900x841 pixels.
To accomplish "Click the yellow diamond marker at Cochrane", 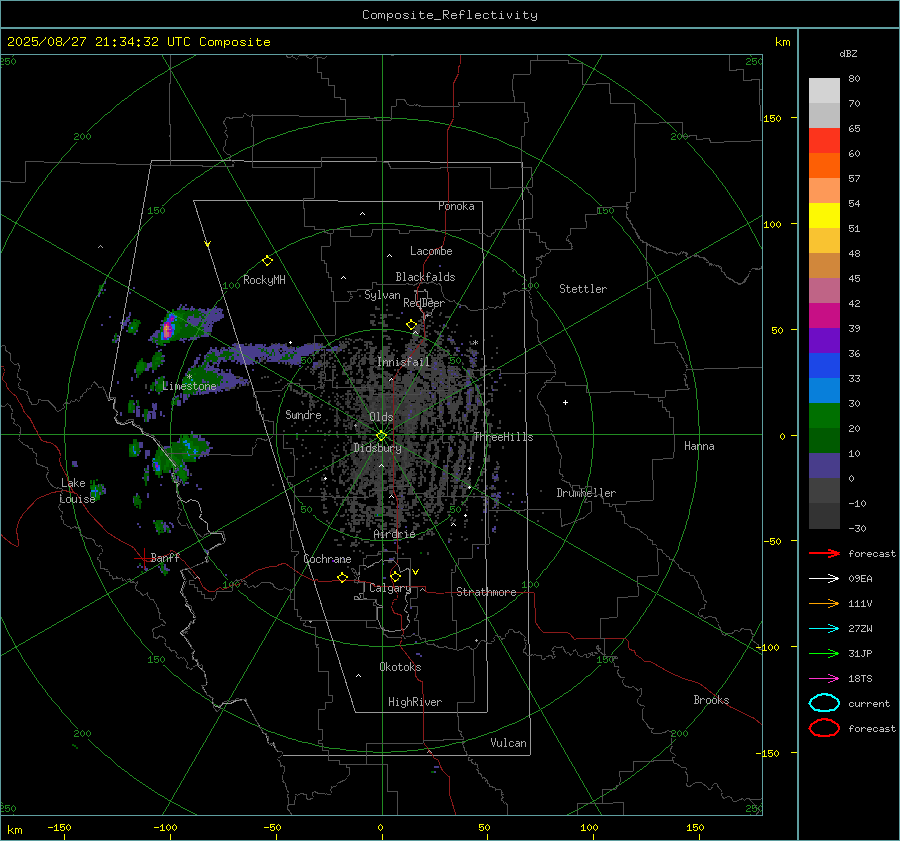I will point(343,577).
